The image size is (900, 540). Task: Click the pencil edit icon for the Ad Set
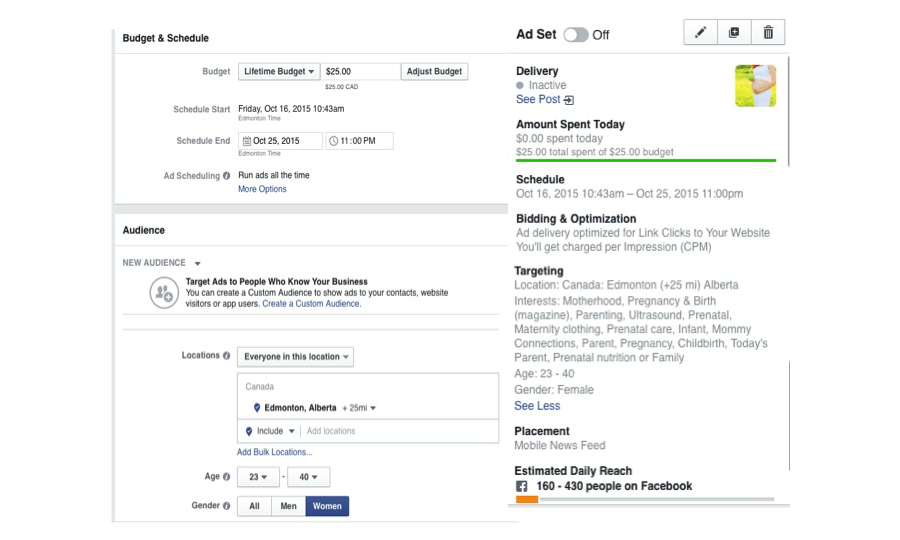click(x=700, y=33)
